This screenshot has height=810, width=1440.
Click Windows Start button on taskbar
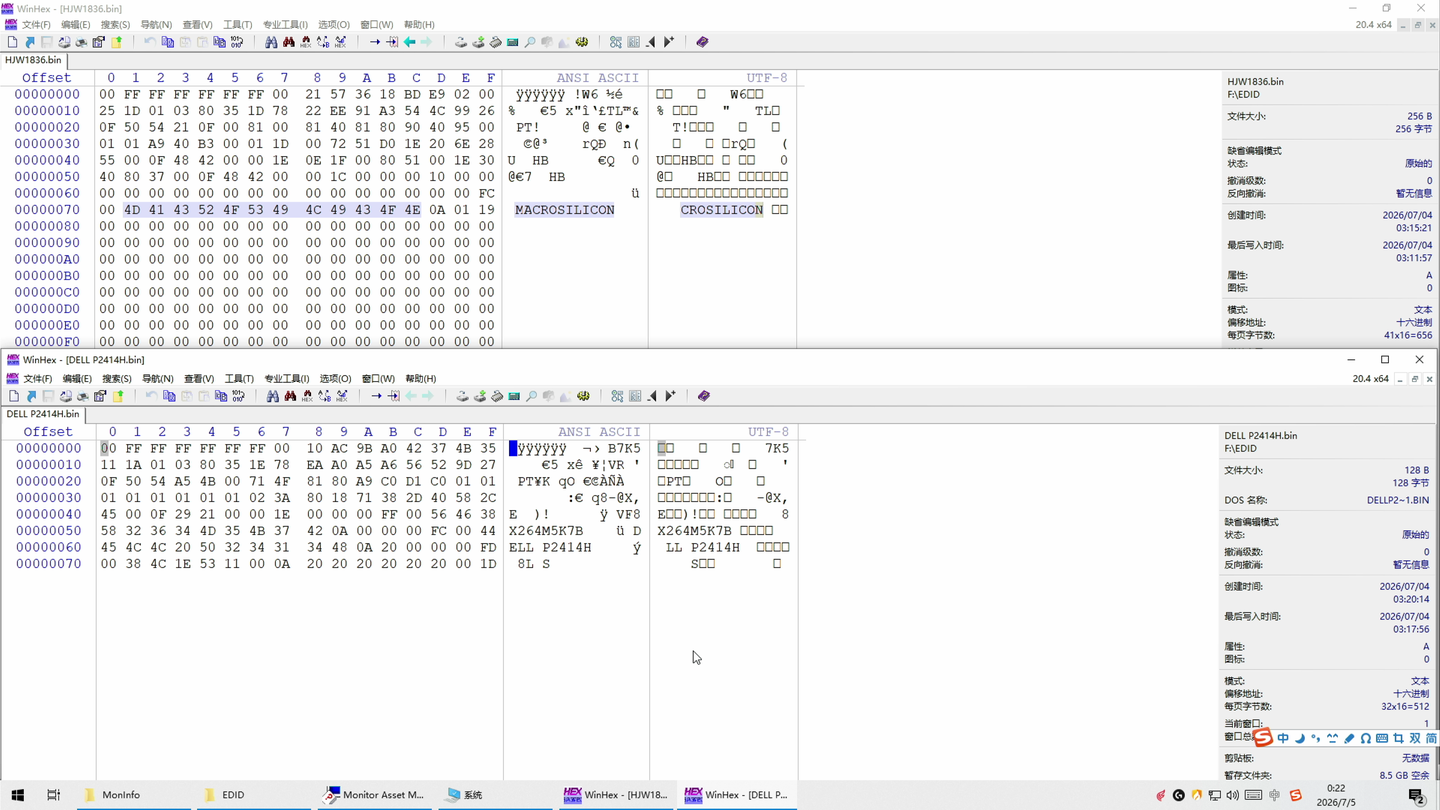coord(17,795)
